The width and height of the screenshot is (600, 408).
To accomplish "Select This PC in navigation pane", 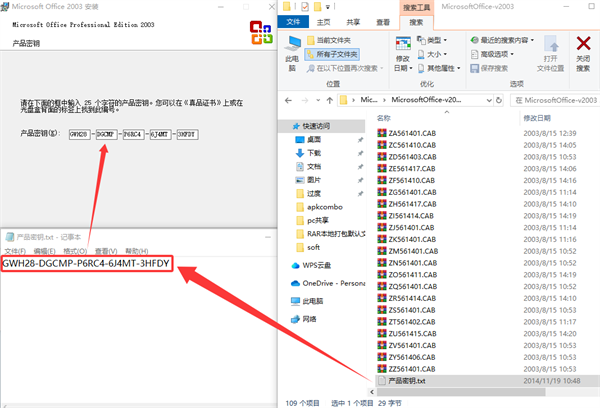I will tap(312, 301).
